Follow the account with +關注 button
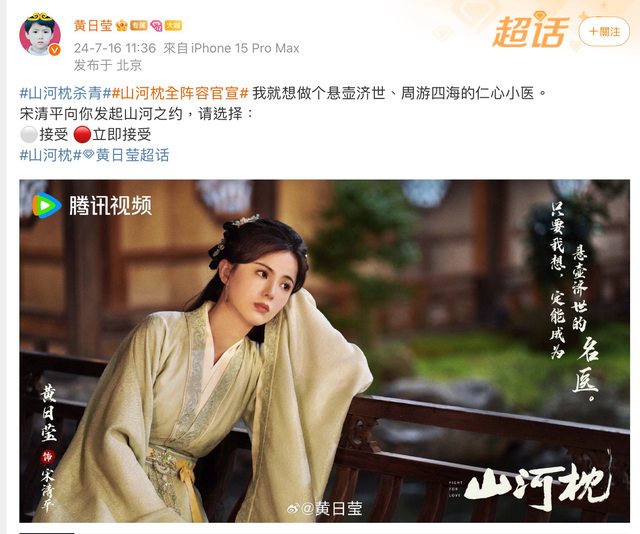Viewport: 640px width, 534px height. pos(604,31)
